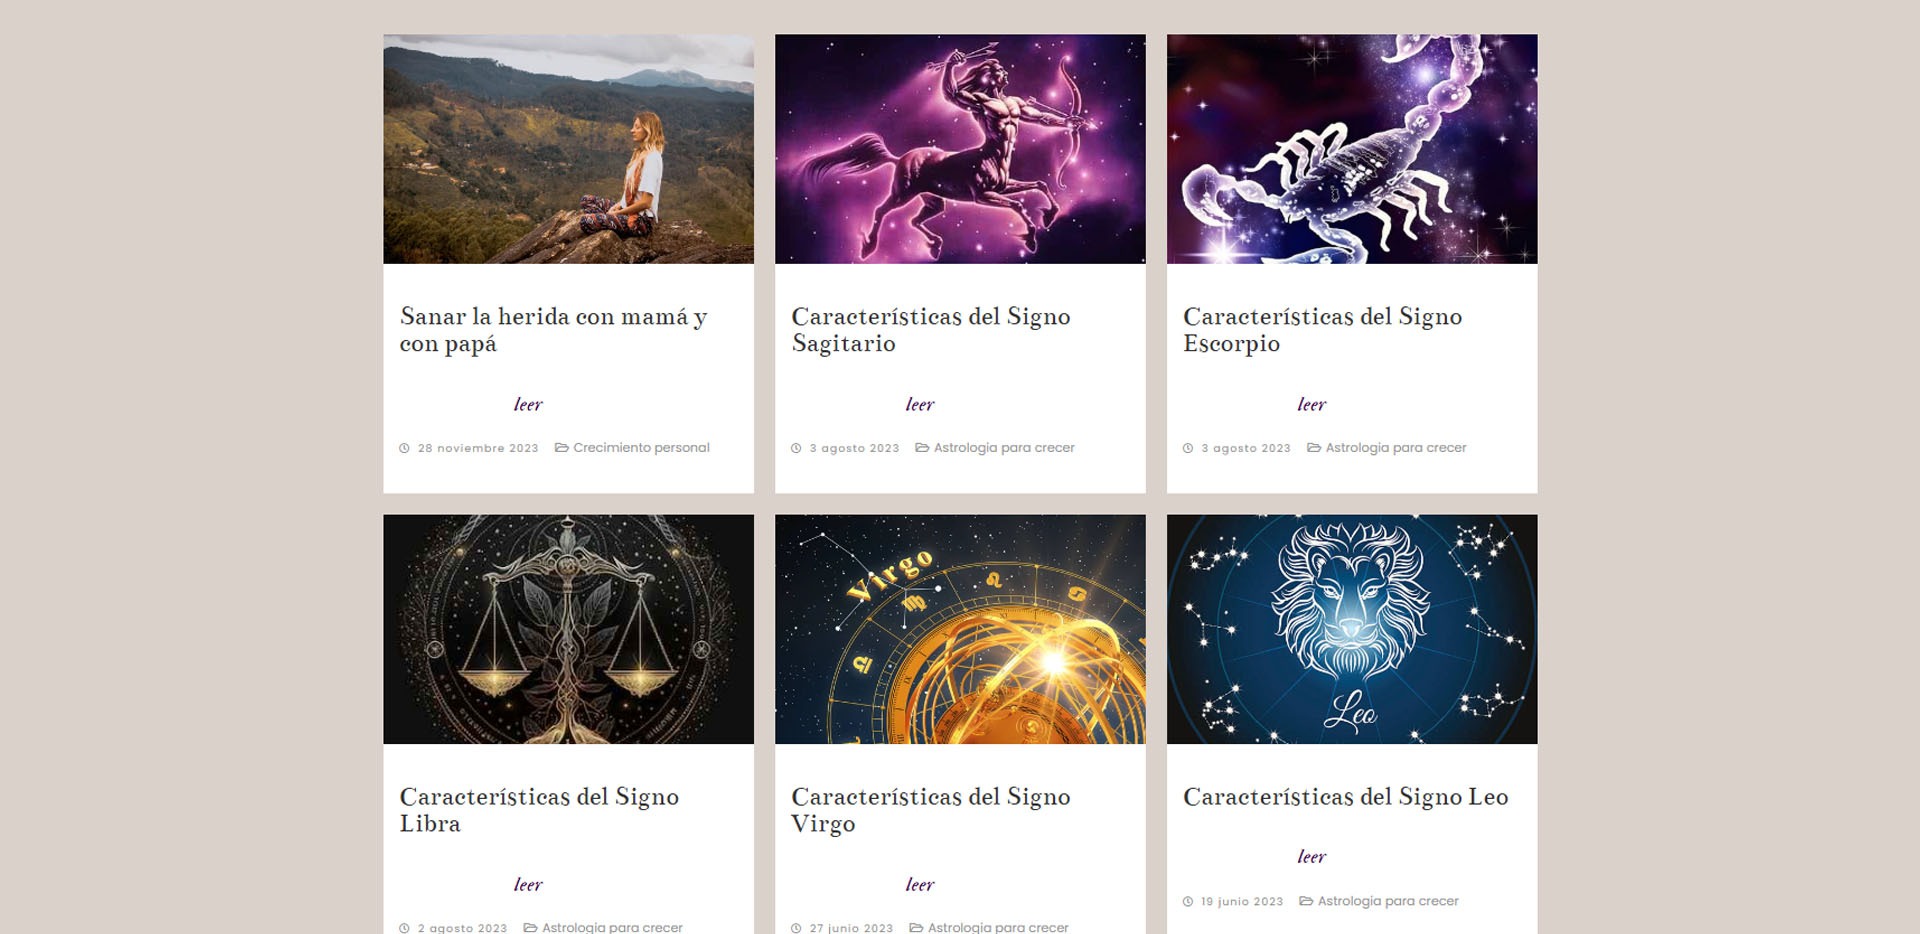Screen dimensions: 1920x934
Task: Click folder icon in Escorpio card
Action: tap(1314, 448)
